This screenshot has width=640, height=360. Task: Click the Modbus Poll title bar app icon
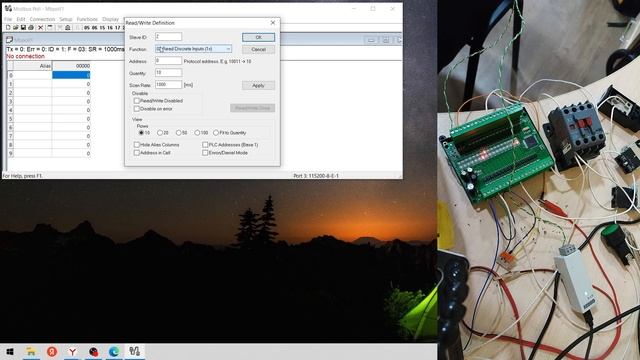tap(8, 9)
